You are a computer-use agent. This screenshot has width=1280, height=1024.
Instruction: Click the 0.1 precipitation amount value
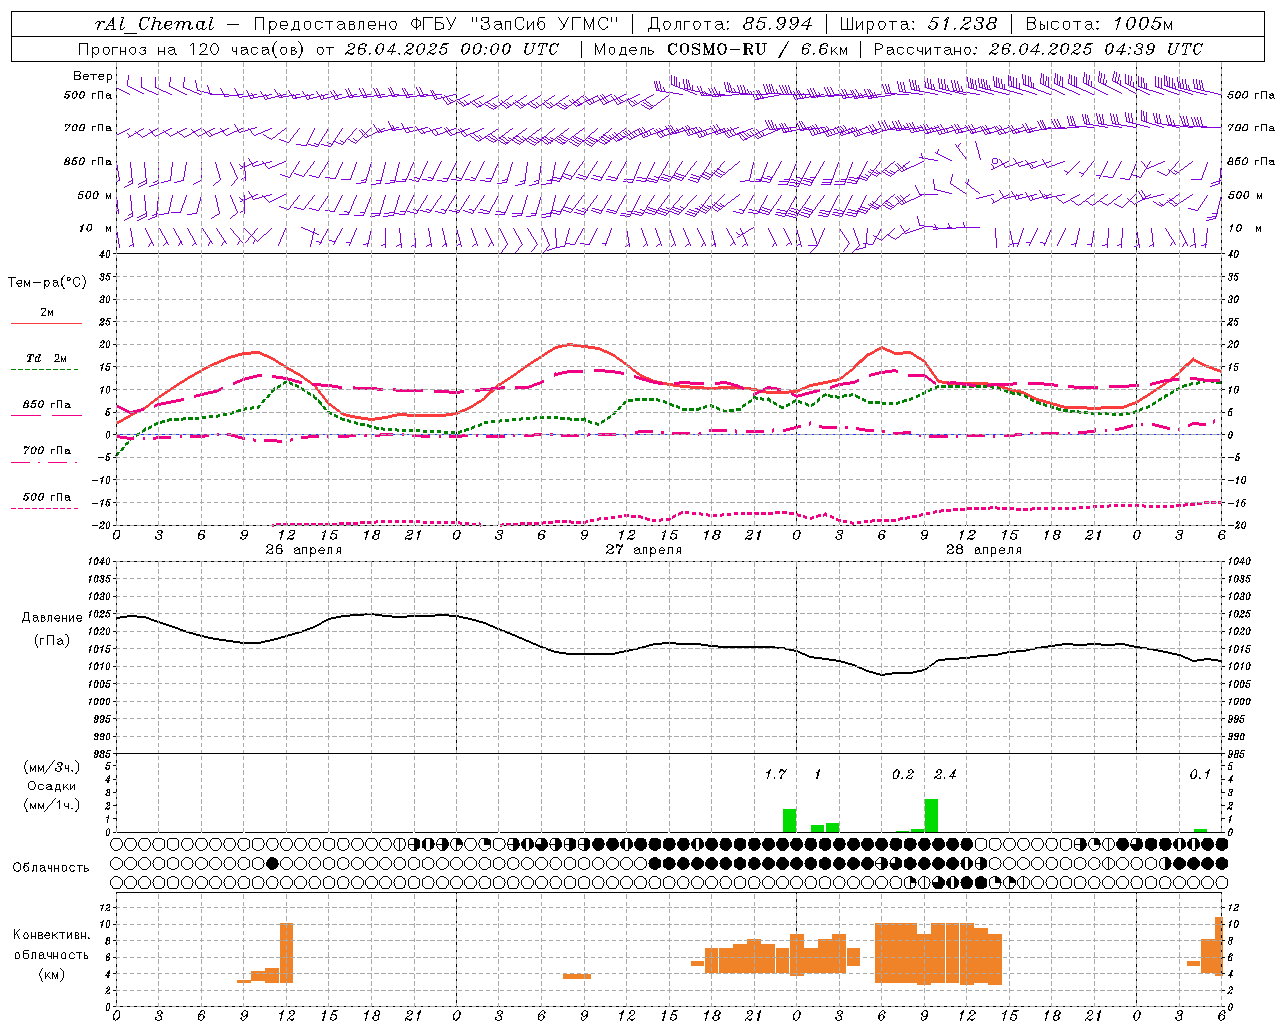pos(1200,774)
